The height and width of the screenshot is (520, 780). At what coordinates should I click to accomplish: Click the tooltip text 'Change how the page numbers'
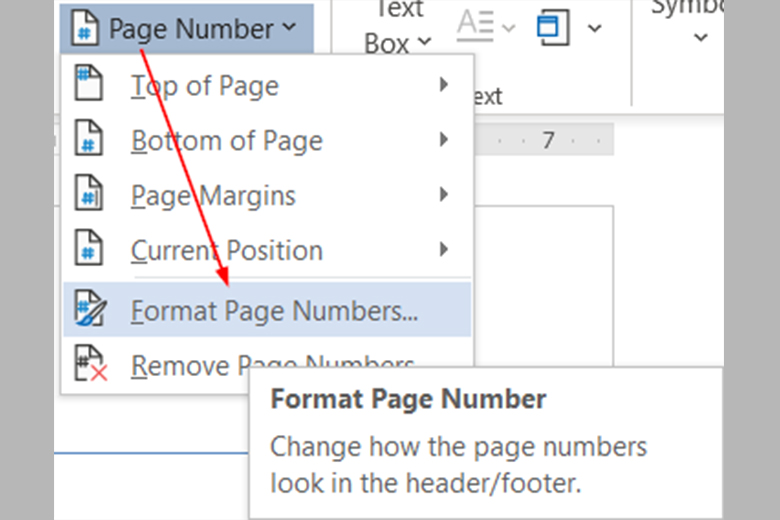pos(458,447)
